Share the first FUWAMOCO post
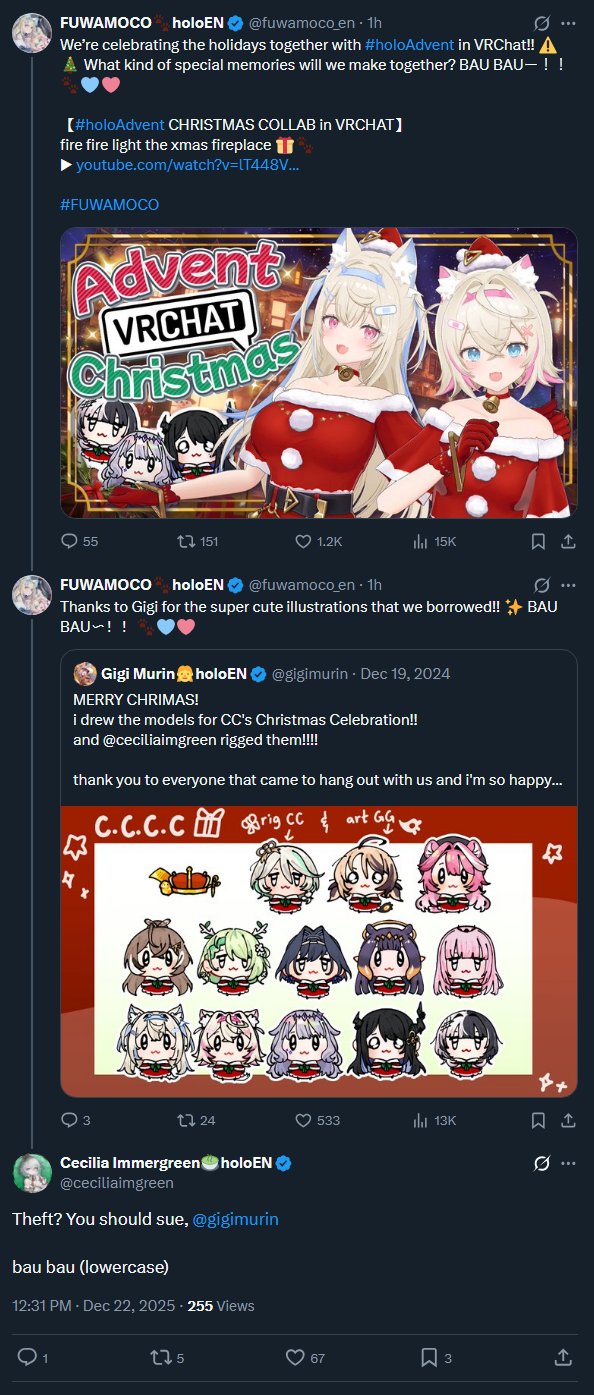 click(x=567, y=541)
